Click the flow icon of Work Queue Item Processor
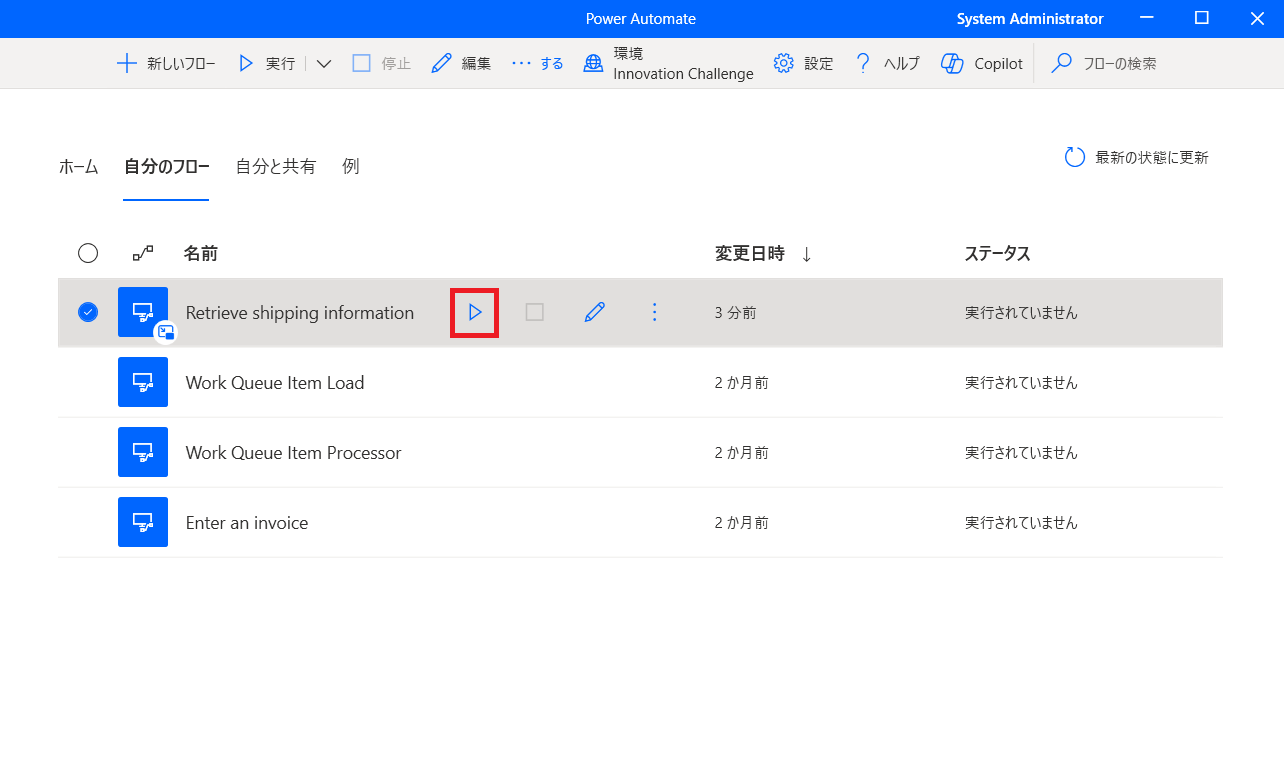1284x776 pixels. pyautogui.click(x=143, y=452)
